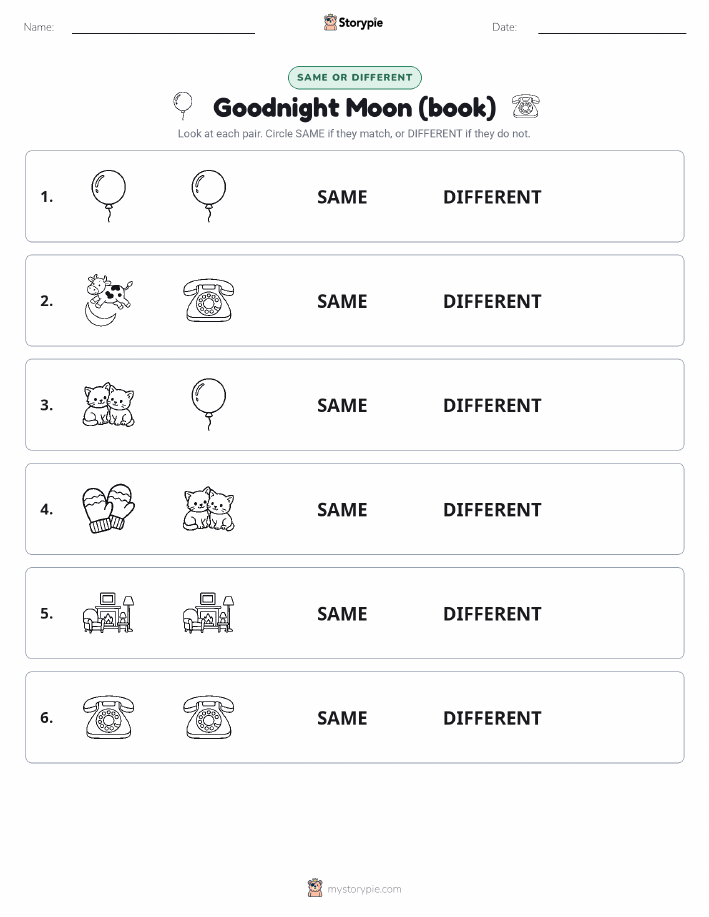Click the kittens picture in row 4
The image size is (709, 917).
209,509
